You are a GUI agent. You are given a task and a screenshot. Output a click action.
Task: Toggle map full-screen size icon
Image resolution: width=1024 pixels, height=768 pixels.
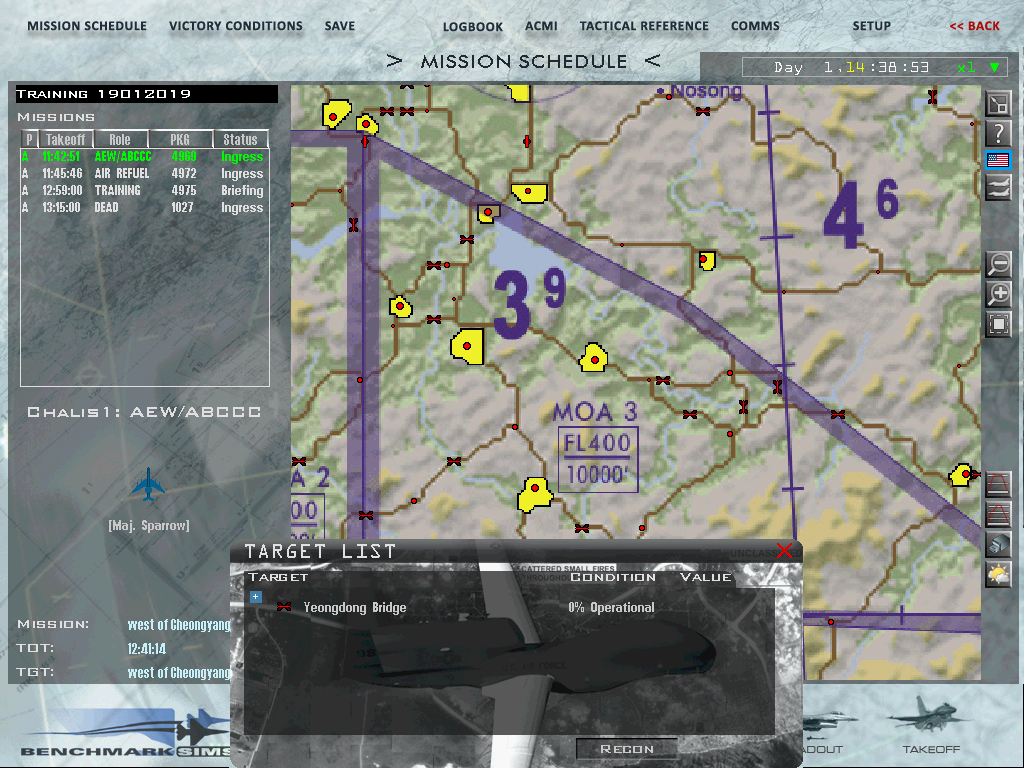tap(998, 104)
